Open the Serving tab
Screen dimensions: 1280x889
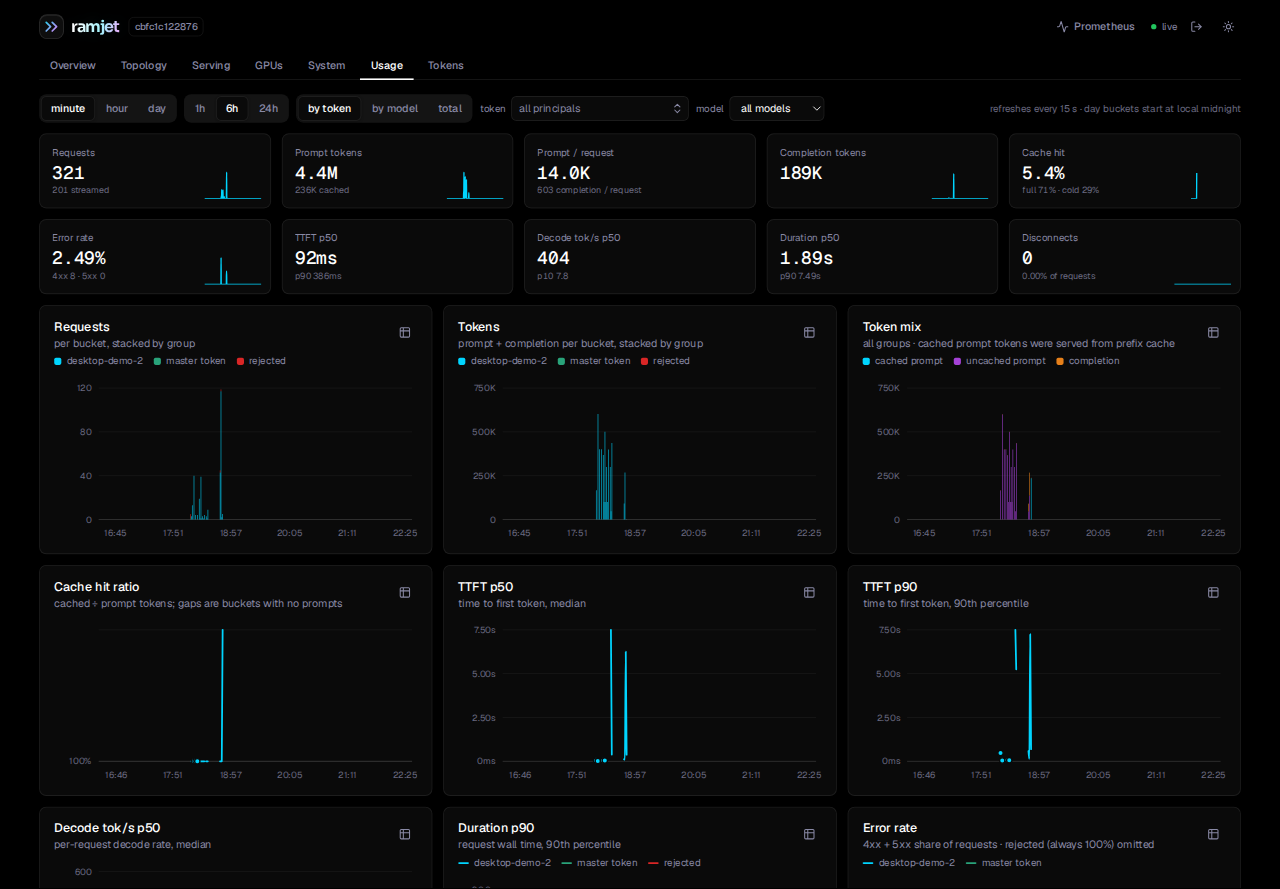(211, 65)
